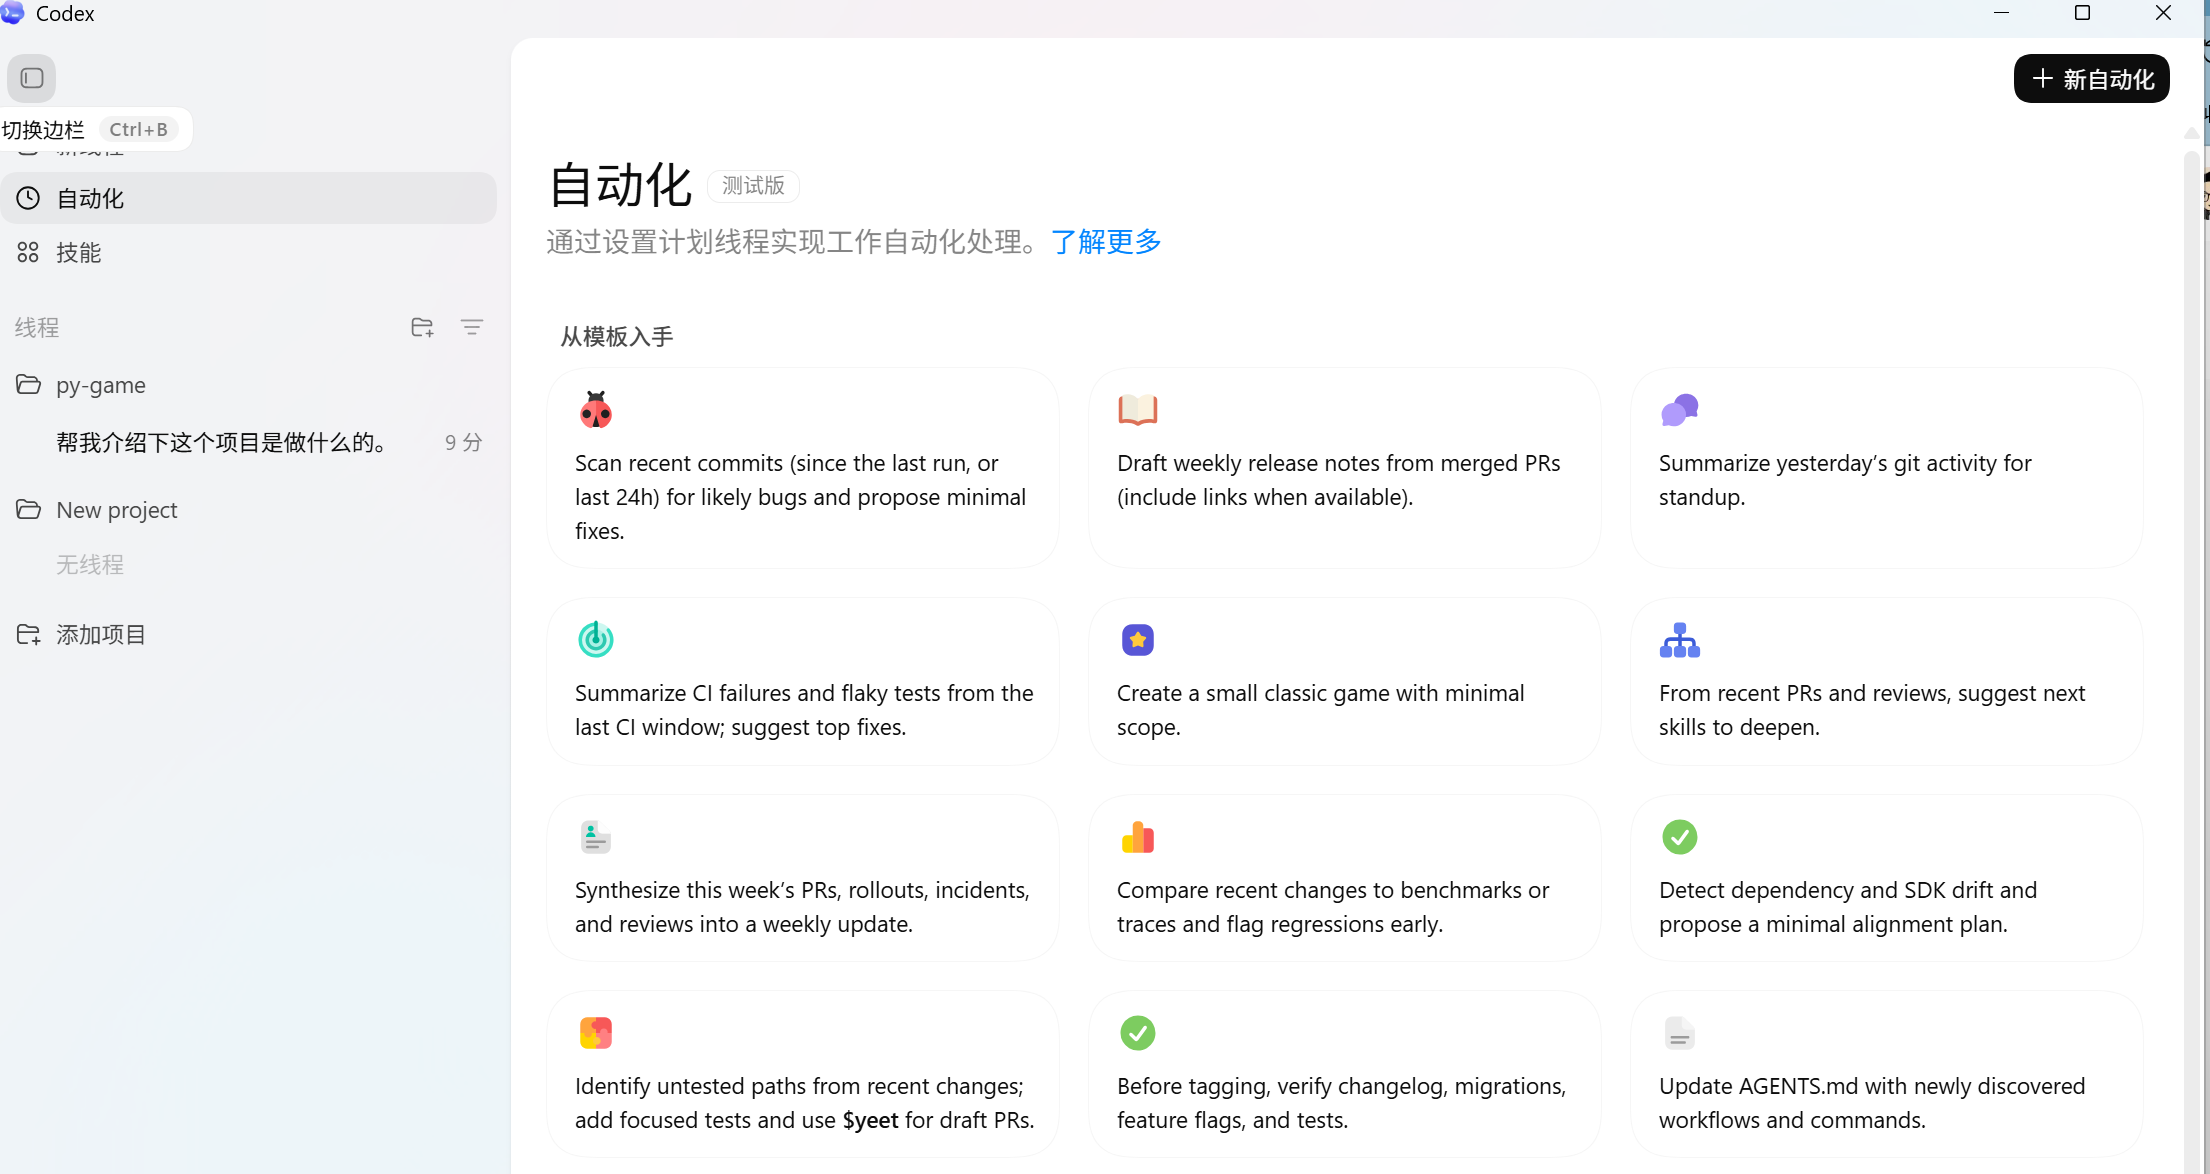
Task: Open the 自动化 sidebar section
Action: [x=90, y=198]
